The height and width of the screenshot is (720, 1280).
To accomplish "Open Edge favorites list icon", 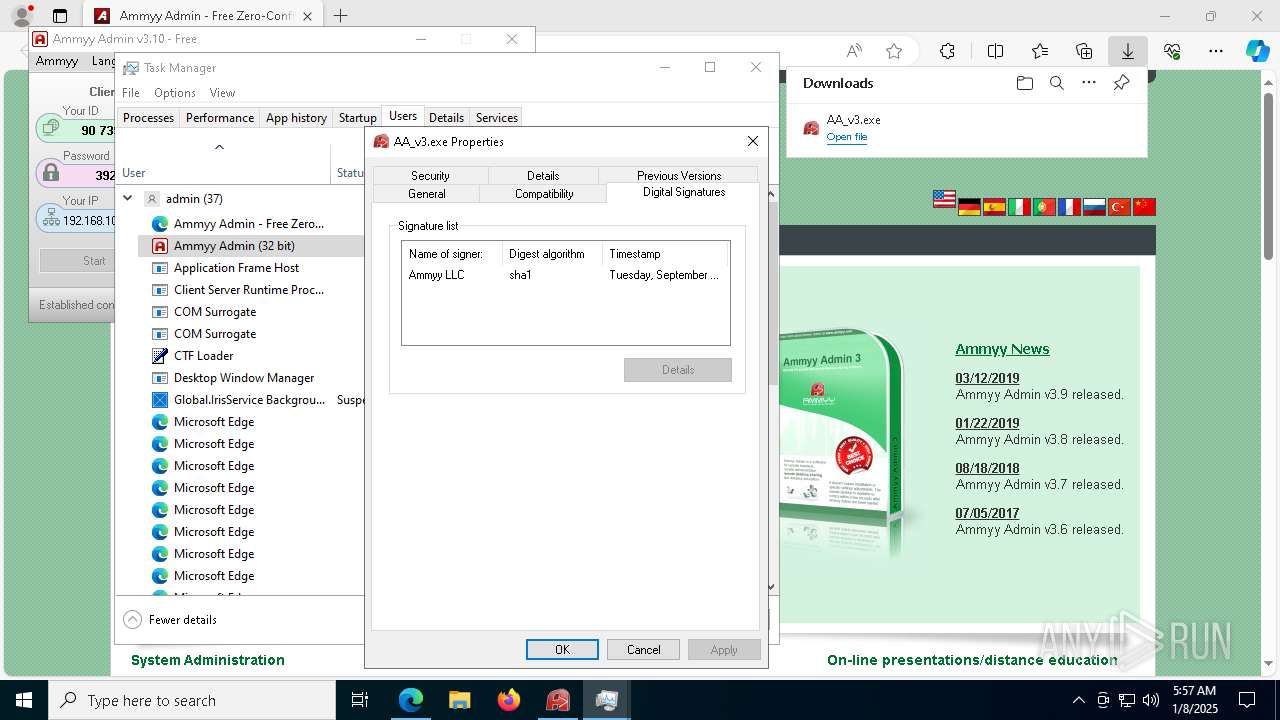I will point(1040,51).
